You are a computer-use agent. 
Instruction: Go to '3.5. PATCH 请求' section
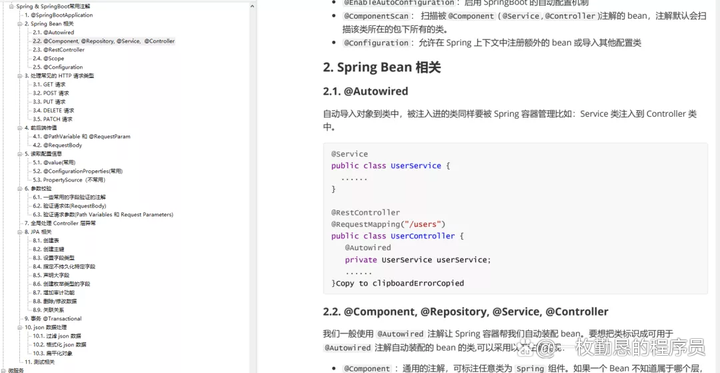click(53, 119)
